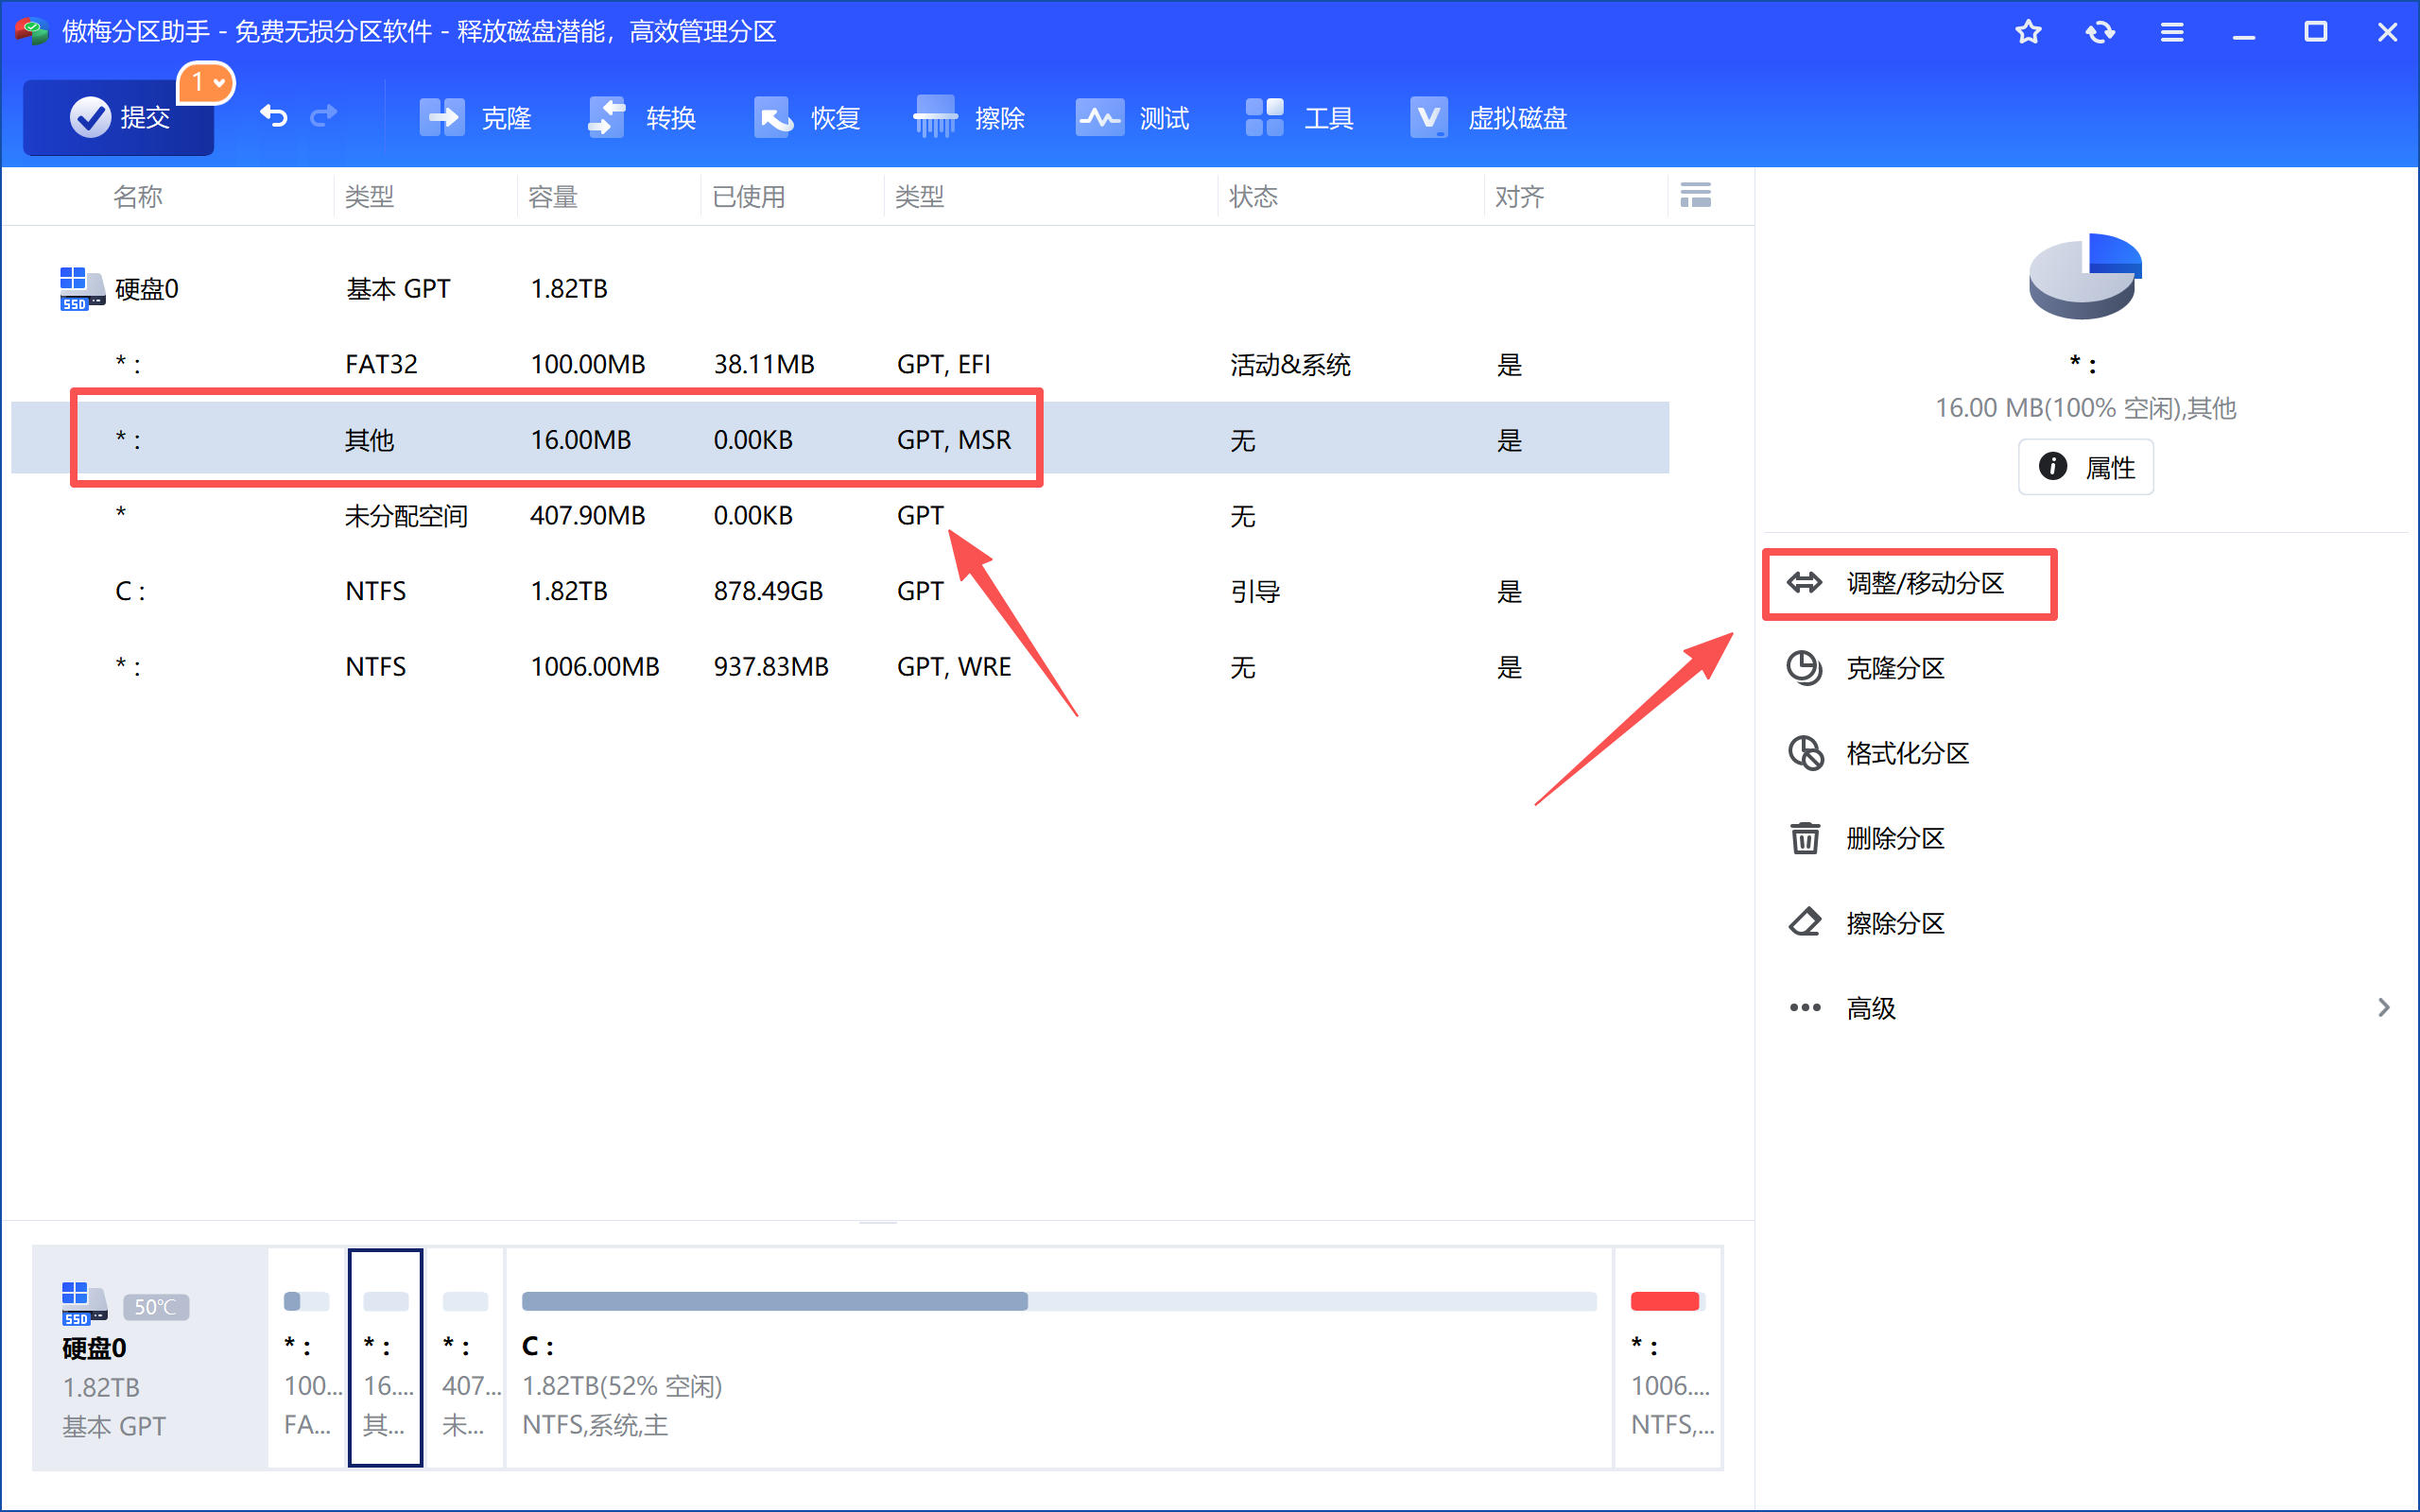Click the star favorite icon in title bar
2420x1512 pixels.
(x=2028, y=32)
